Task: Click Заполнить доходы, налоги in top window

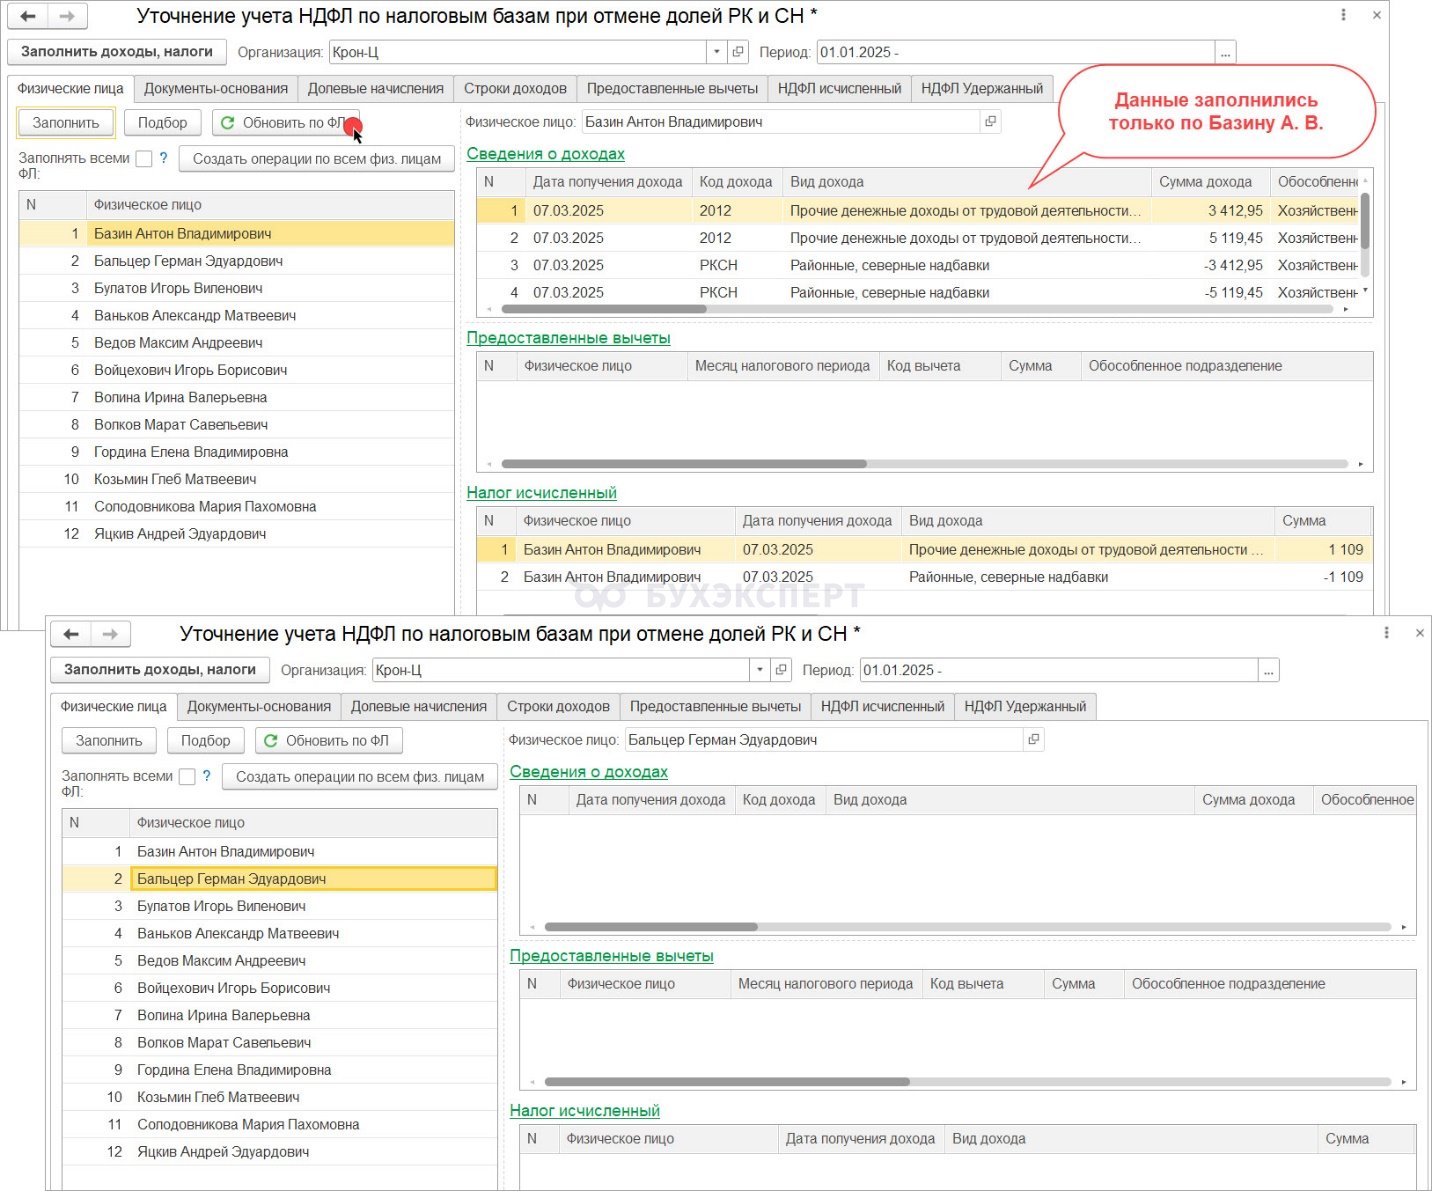Action: point(117,51)
